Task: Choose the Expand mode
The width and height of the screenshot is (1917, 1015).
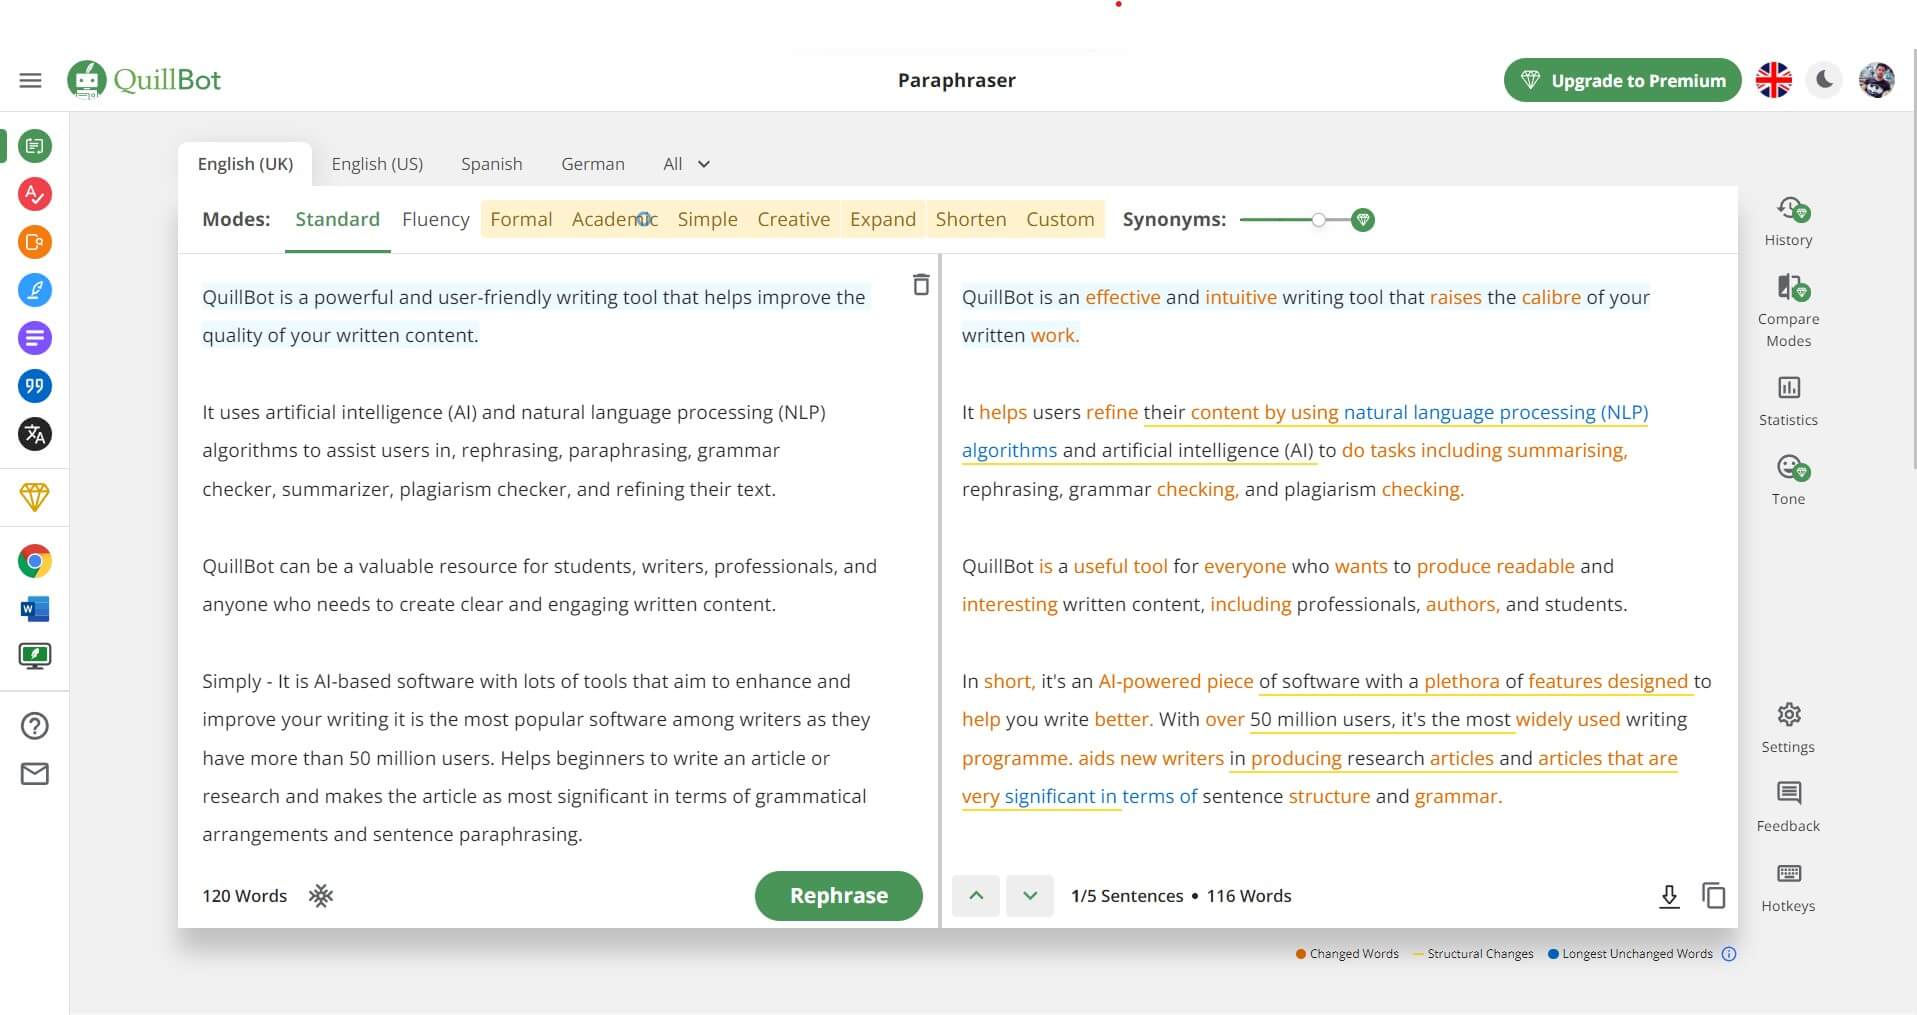Action: coord(882,219)
